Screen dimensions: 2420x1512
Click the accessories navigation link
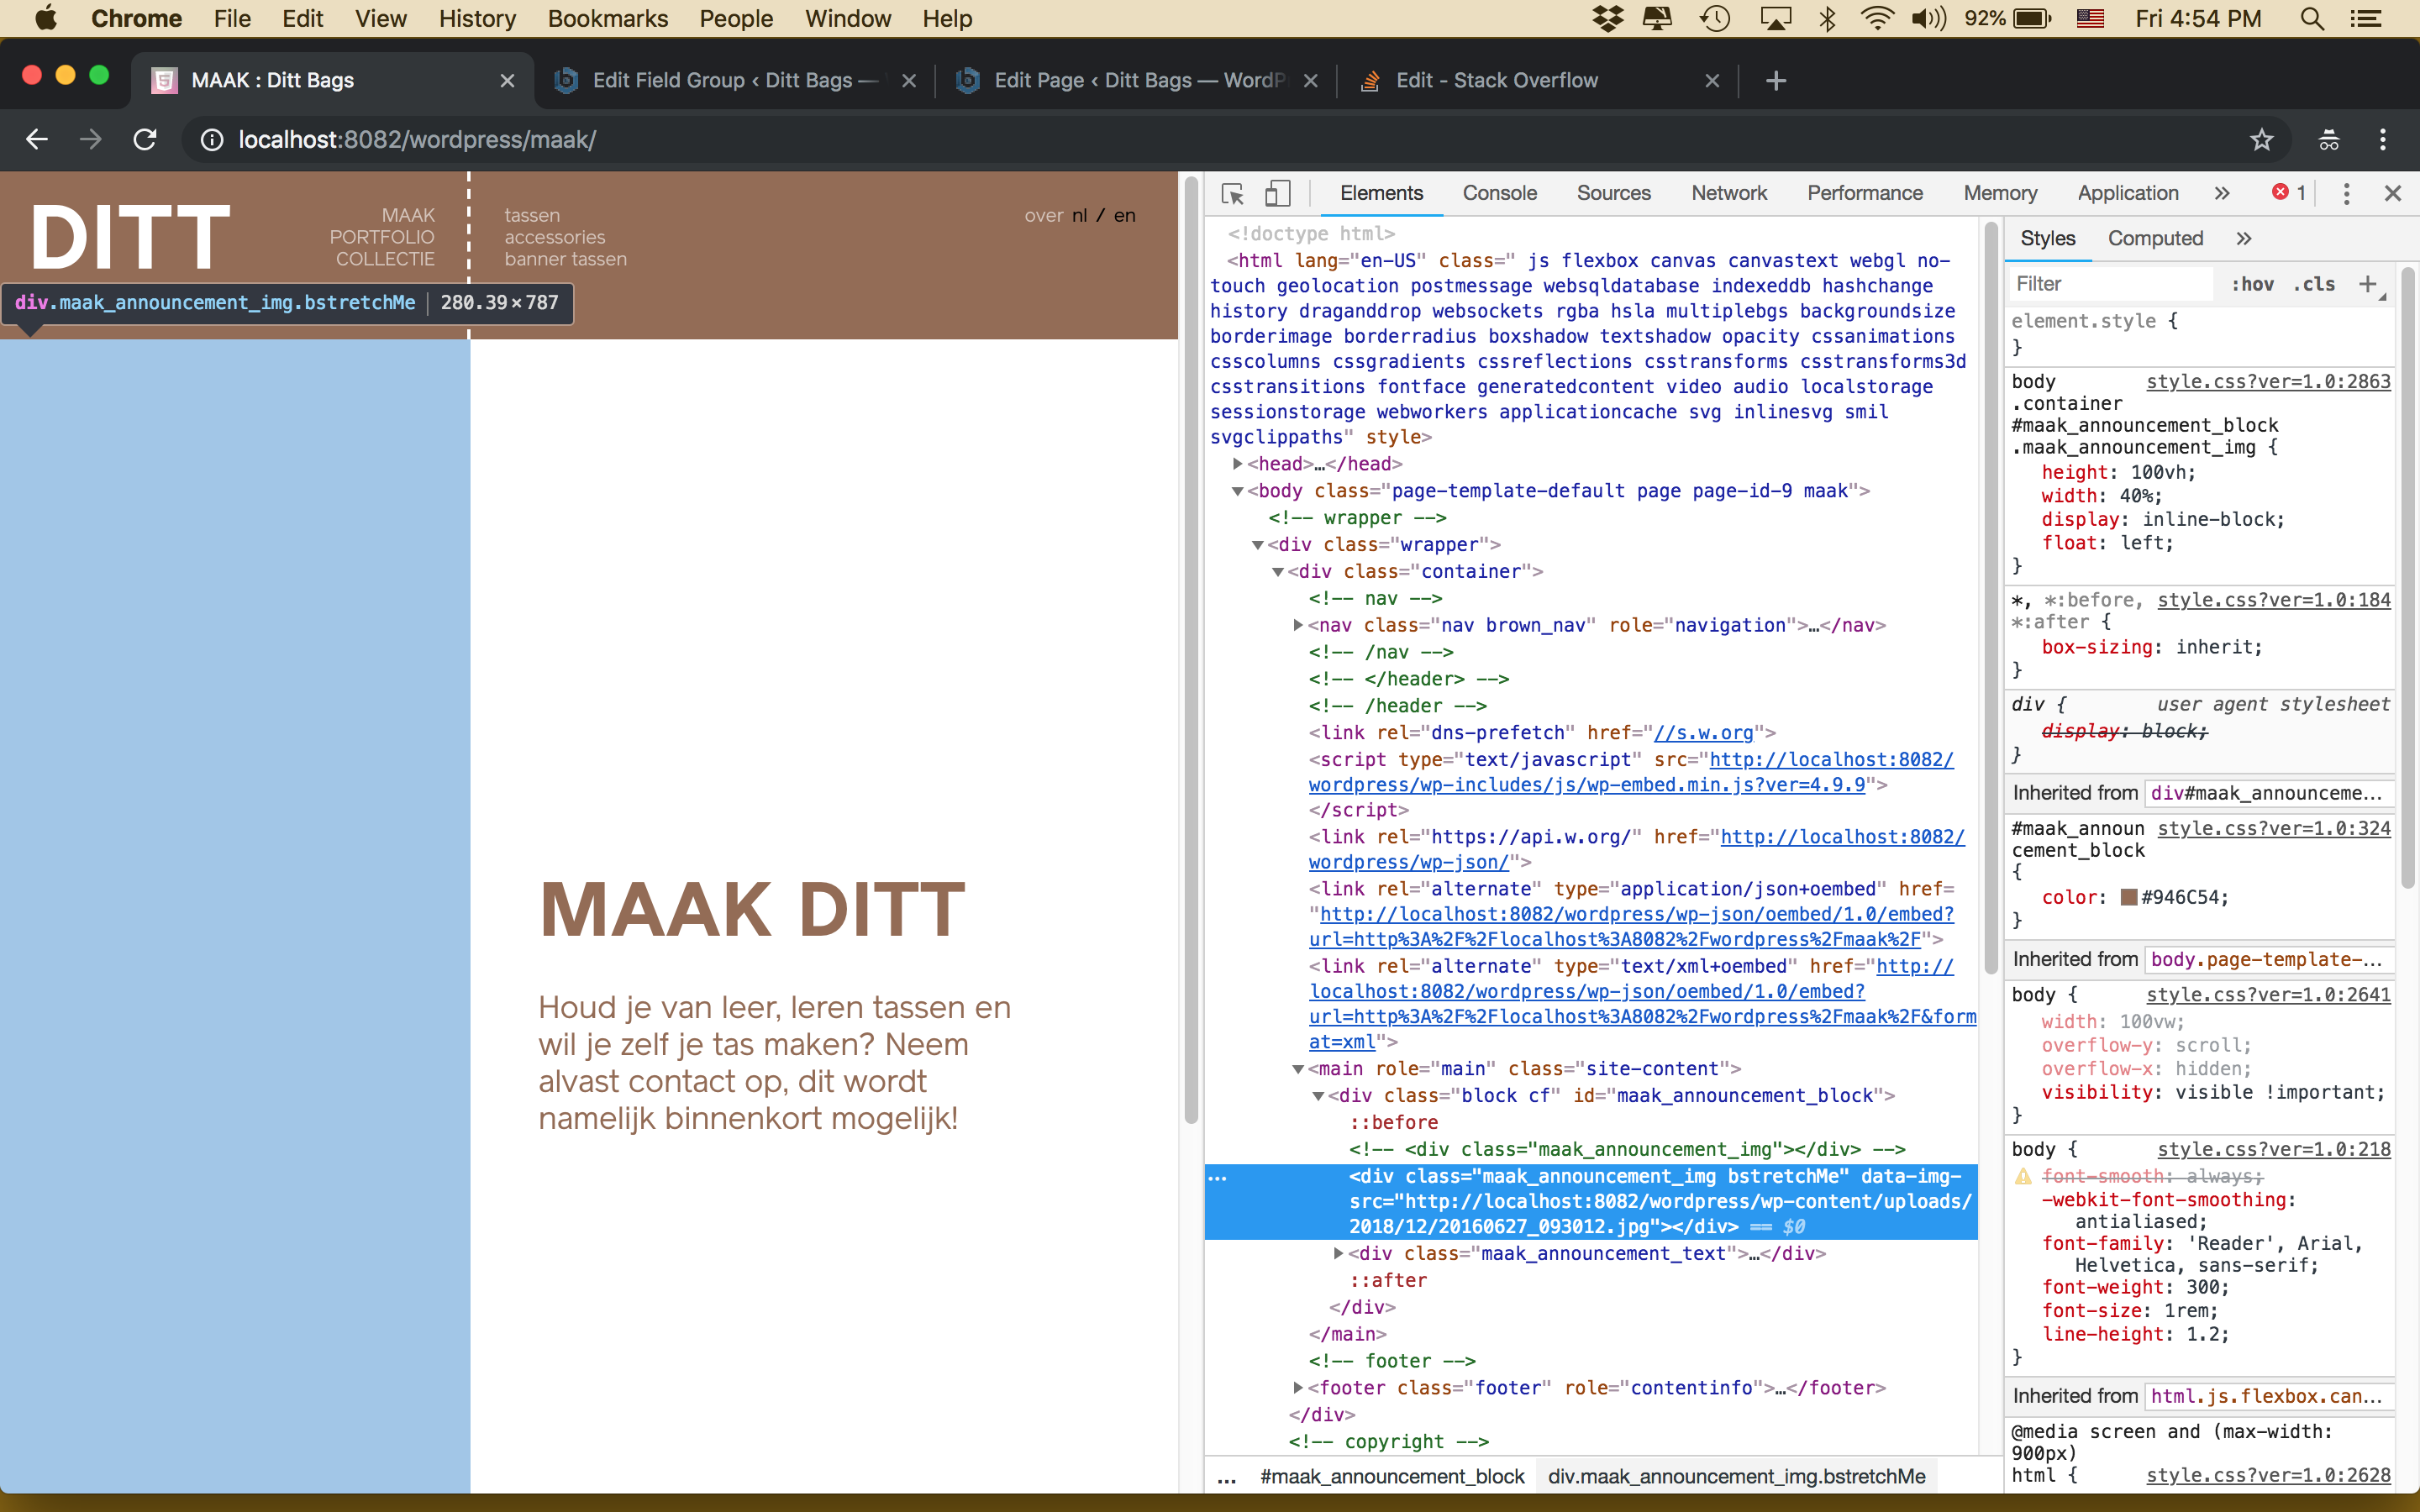pos(555,237)
